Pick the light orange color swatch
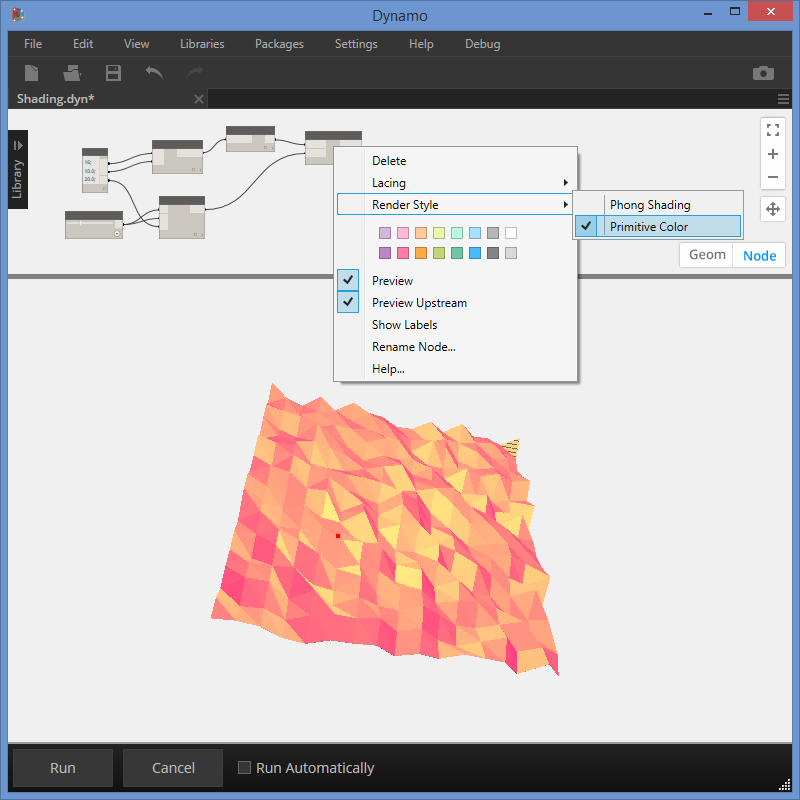 pyautogui.click(x=421, y=233)
